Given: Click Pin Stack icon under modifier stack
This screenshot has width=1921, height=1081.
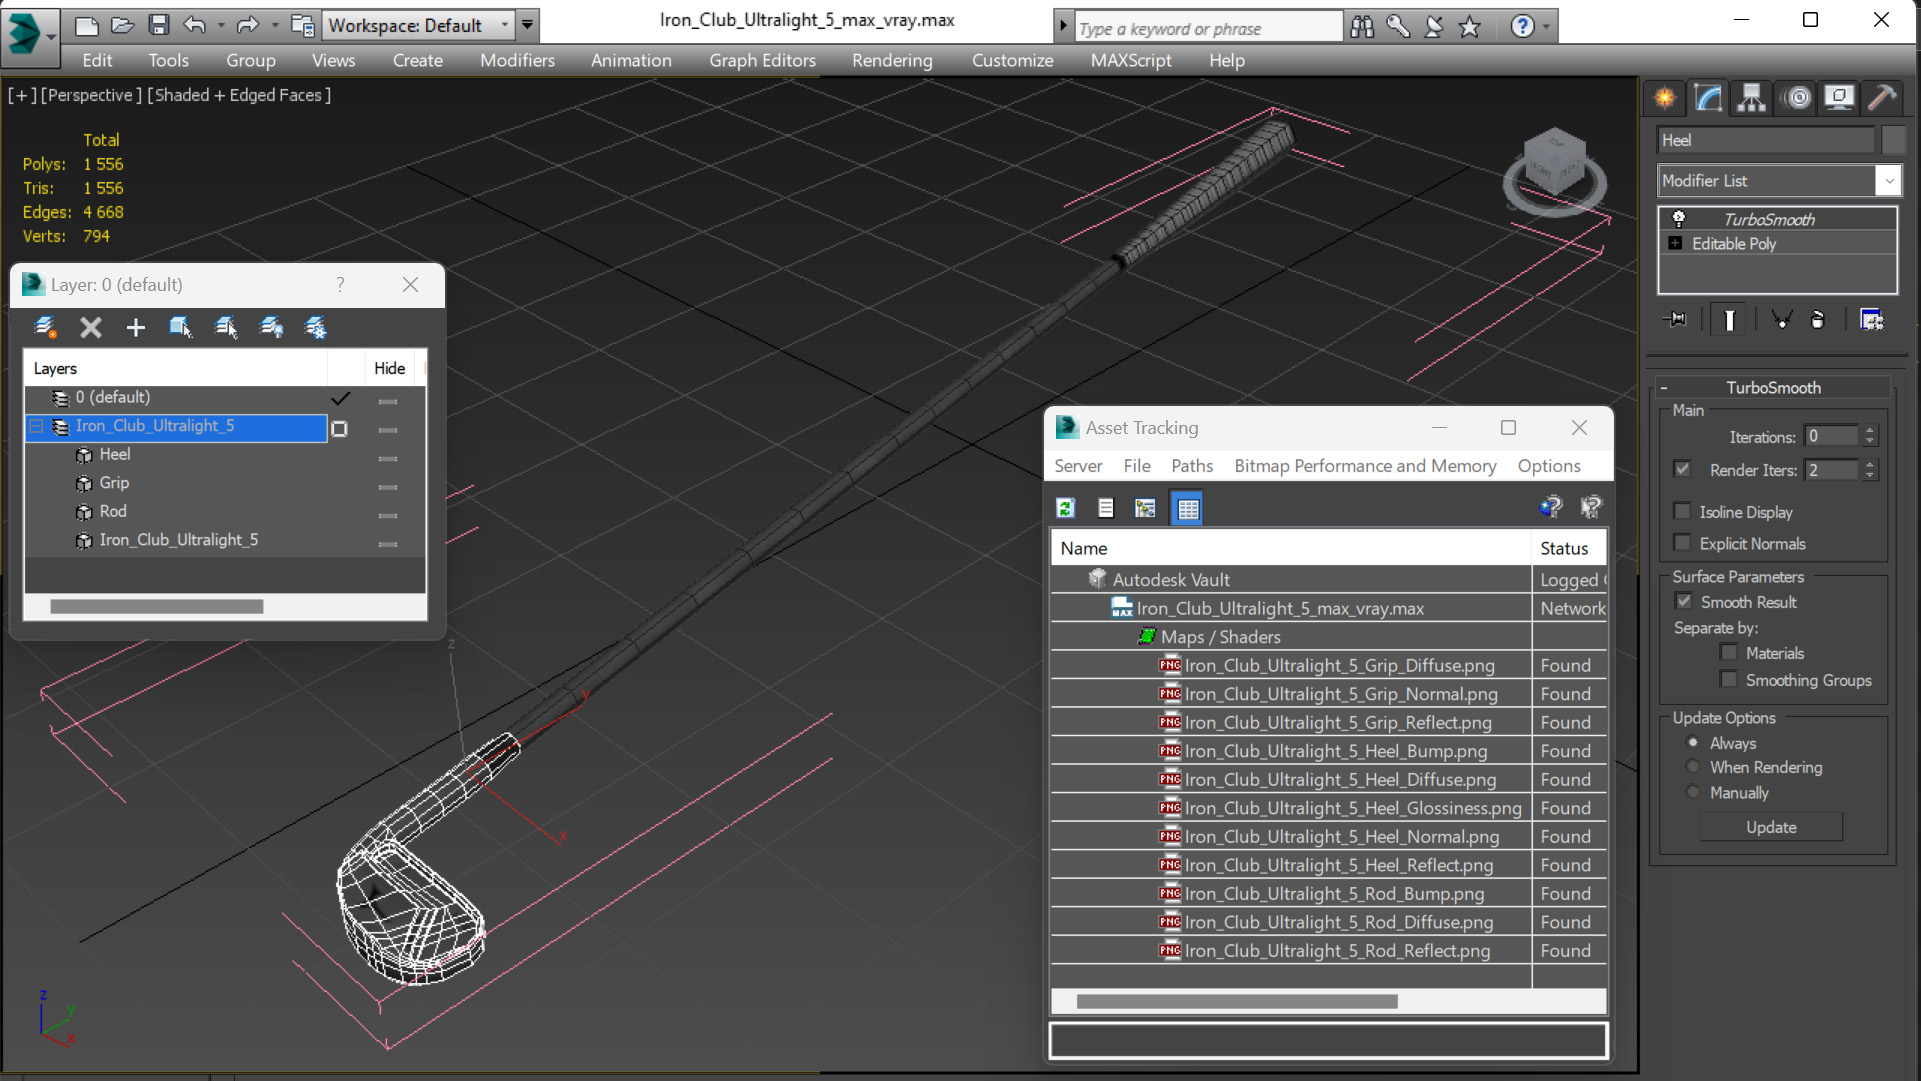Looking at the screenshot, I should (1675, 320).
